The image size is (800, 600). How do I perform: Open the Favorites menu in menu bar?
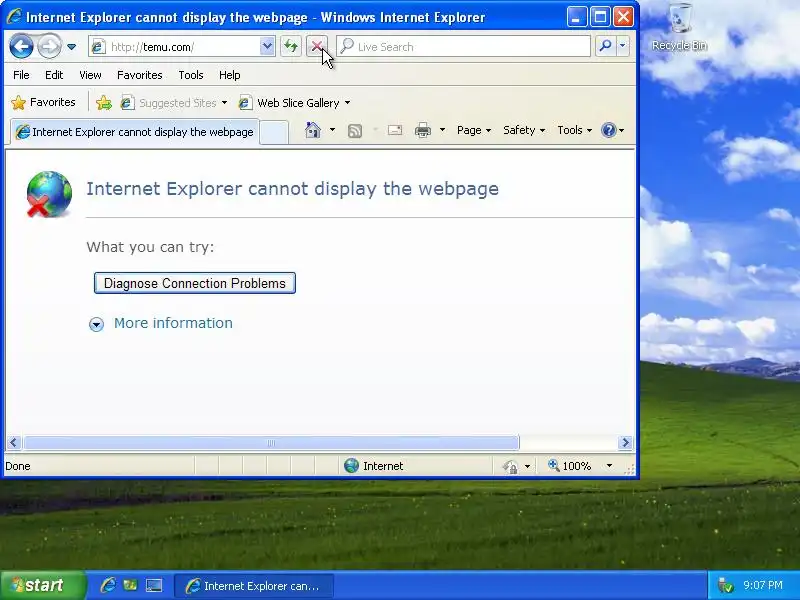pyautogui.click(x=139, y=75)
